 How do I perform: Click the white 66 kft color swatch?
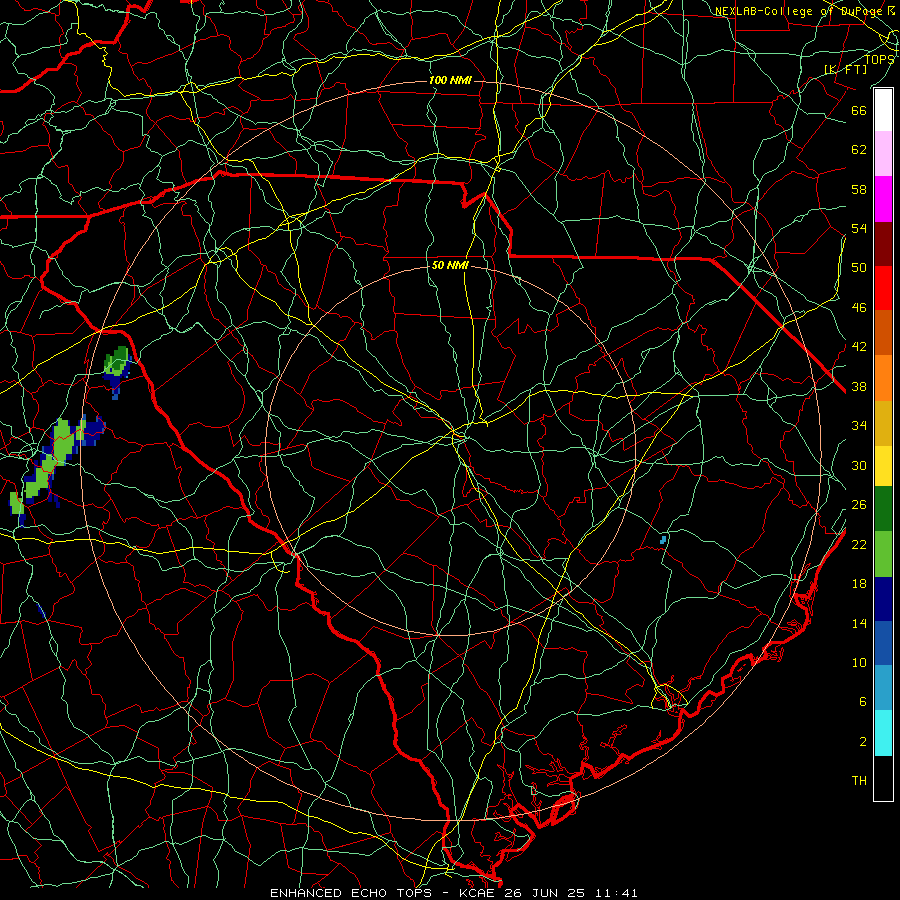pos(883,110)
